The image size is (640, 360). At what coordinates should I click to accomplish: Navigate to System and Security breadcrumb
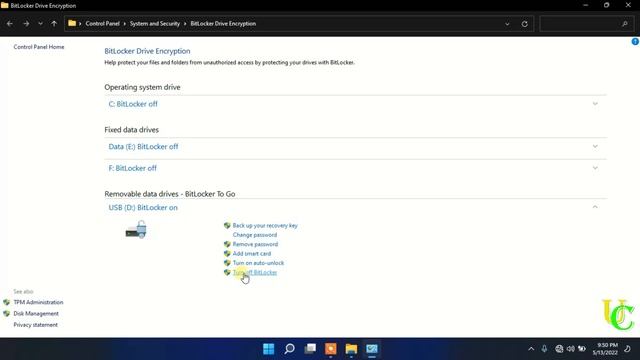155,24
